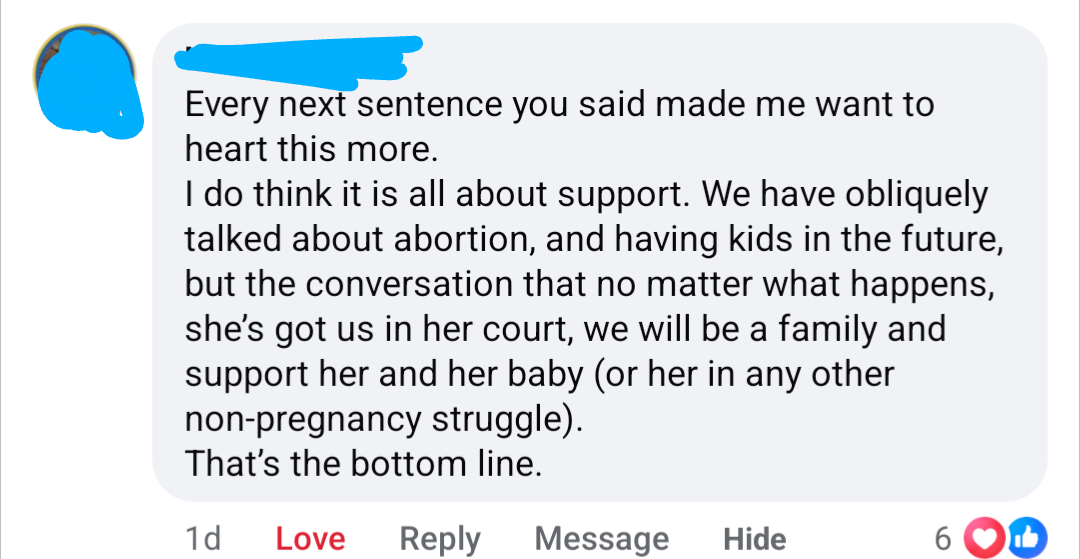Open the reaction count showing 6
1080x559 pixels.
(x=942, y=539)
